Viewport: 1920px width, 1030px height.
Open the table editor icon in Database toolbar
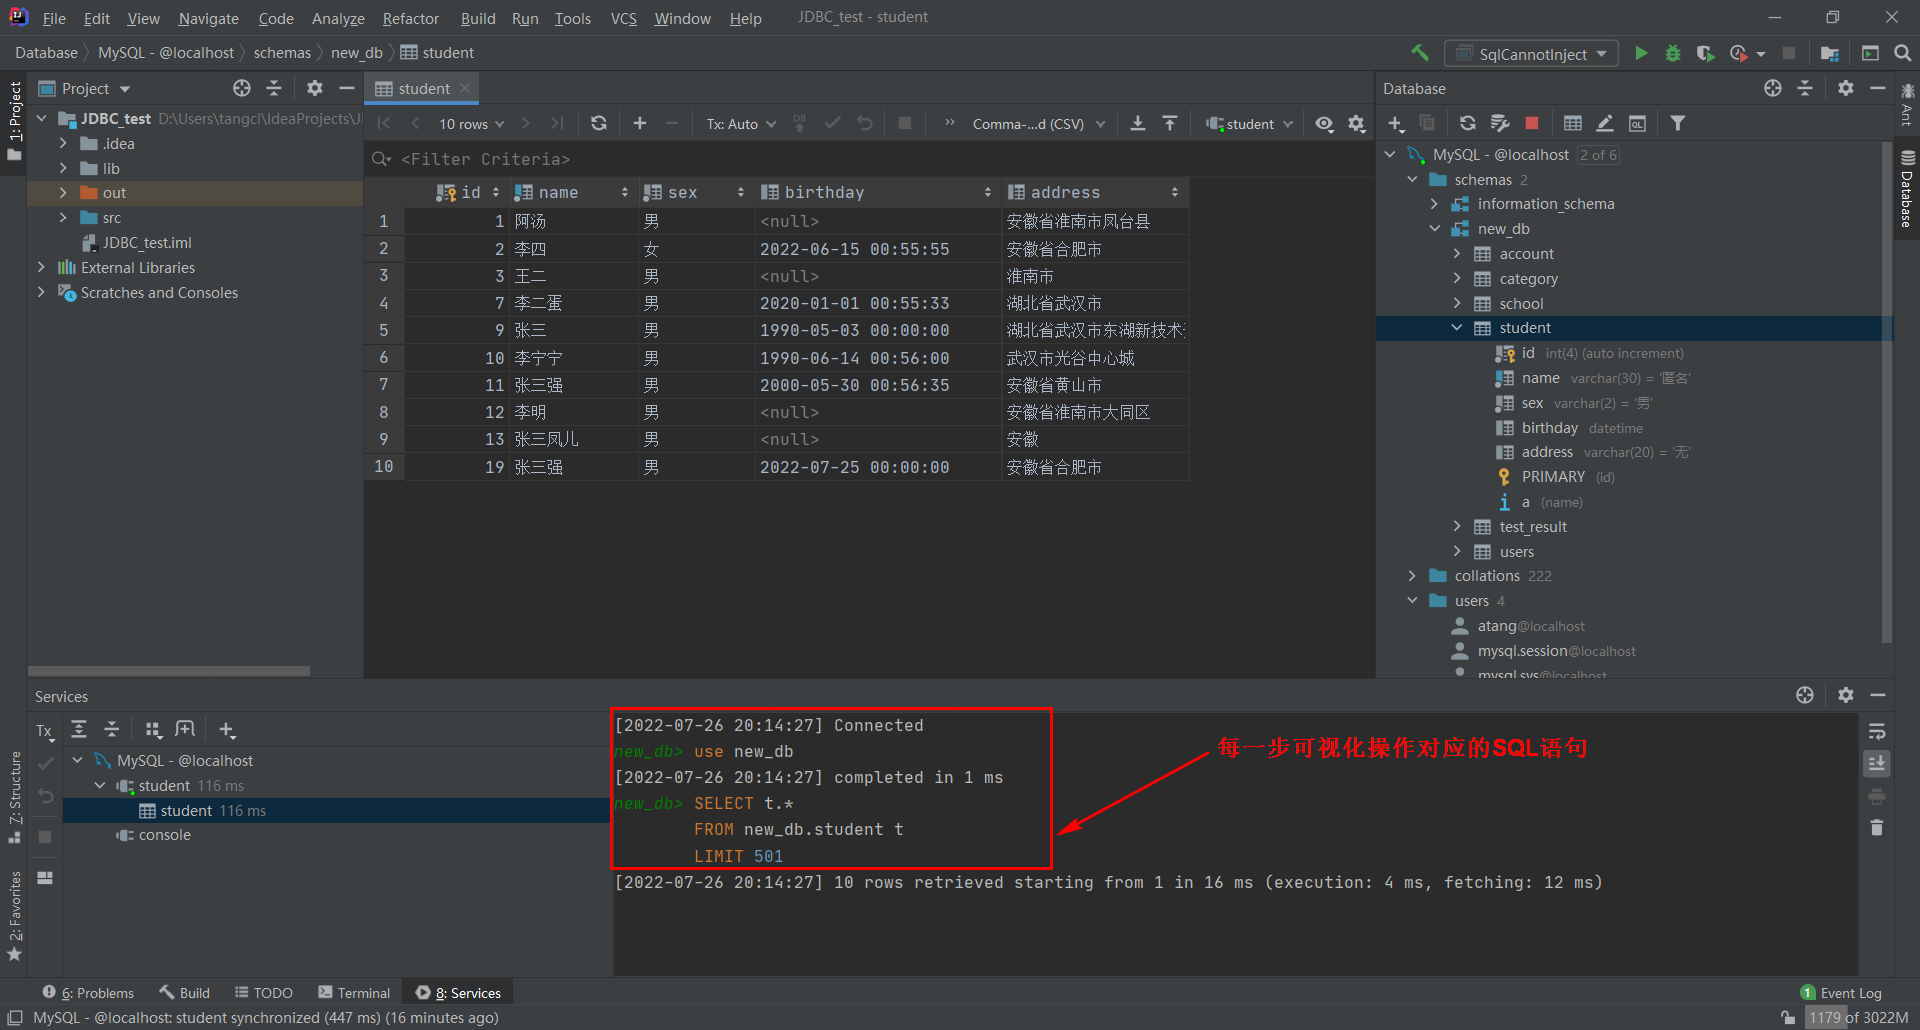pyautogui.click(x=1572, y=123)
